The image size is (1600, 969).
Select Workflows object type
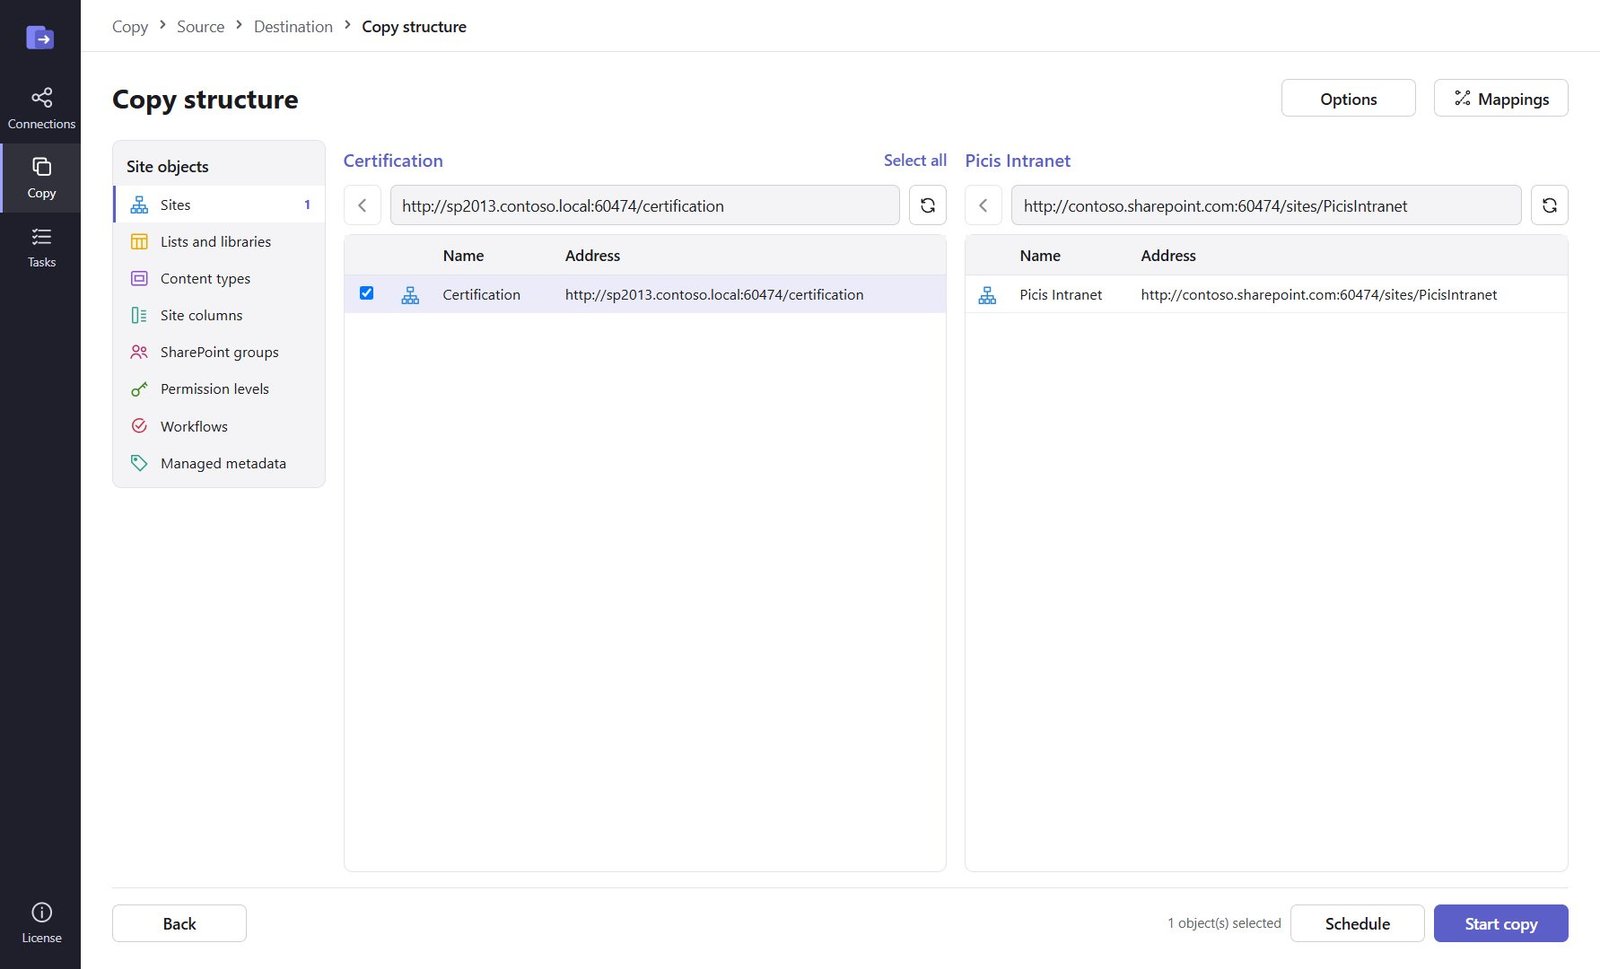(219, 426)
